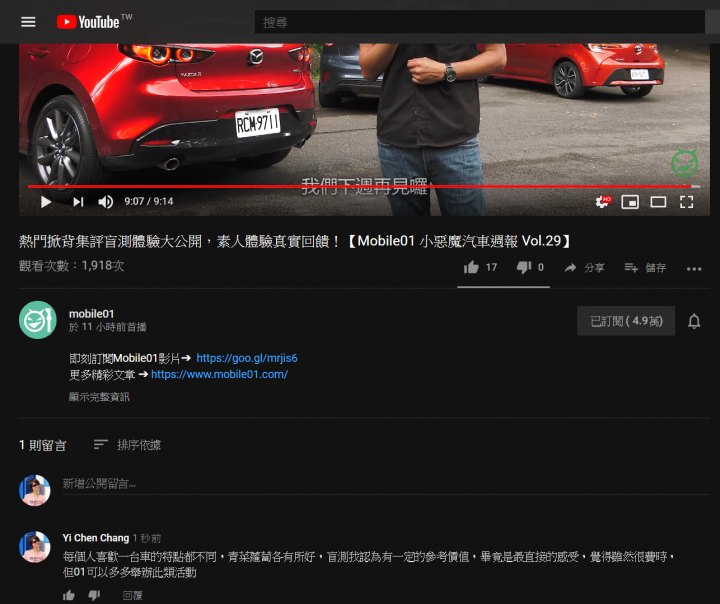
Task: Dislike Yi Chen Chang's comment
Action: 94,596
